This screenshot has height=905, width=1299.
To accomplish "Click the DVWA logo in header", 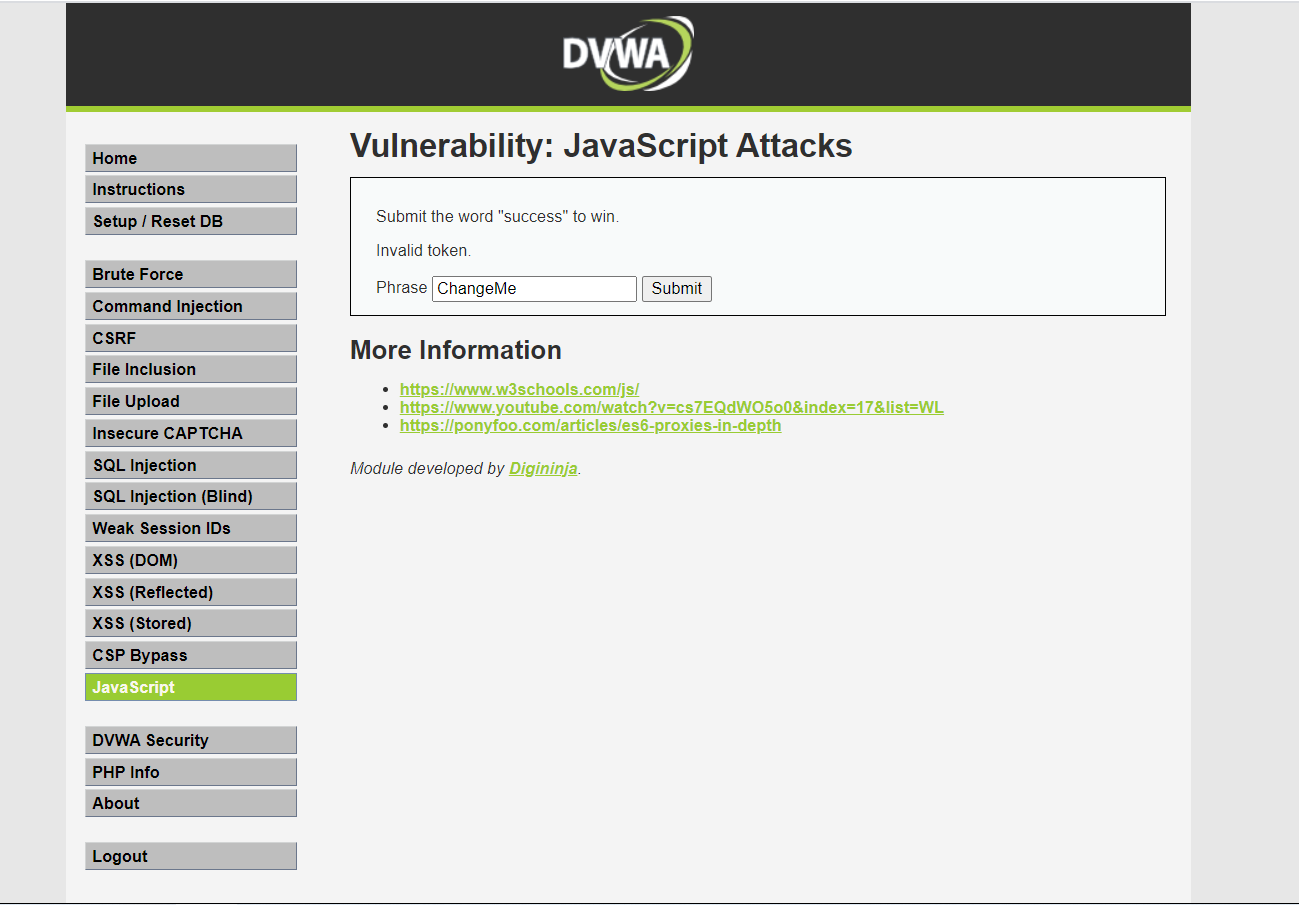I will (627, 54).
